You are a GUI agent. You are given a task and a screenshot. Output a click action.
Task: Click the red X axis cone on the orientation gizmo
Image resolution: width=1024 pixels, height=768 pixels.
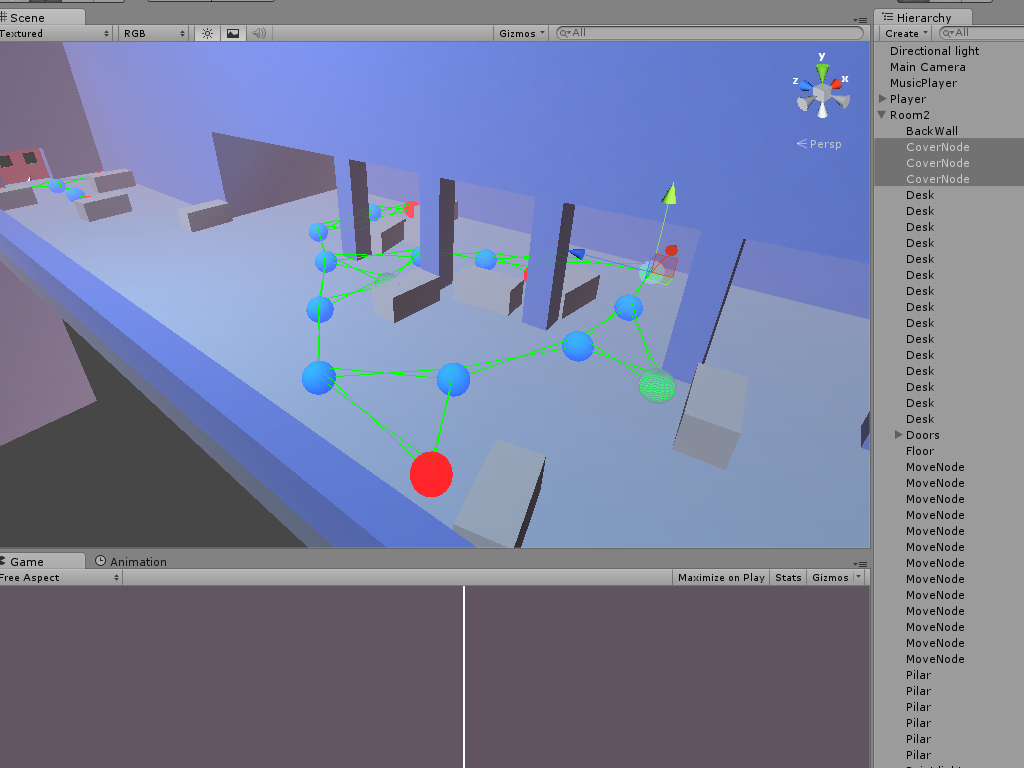pyautogui.click(x=837, y=84)
